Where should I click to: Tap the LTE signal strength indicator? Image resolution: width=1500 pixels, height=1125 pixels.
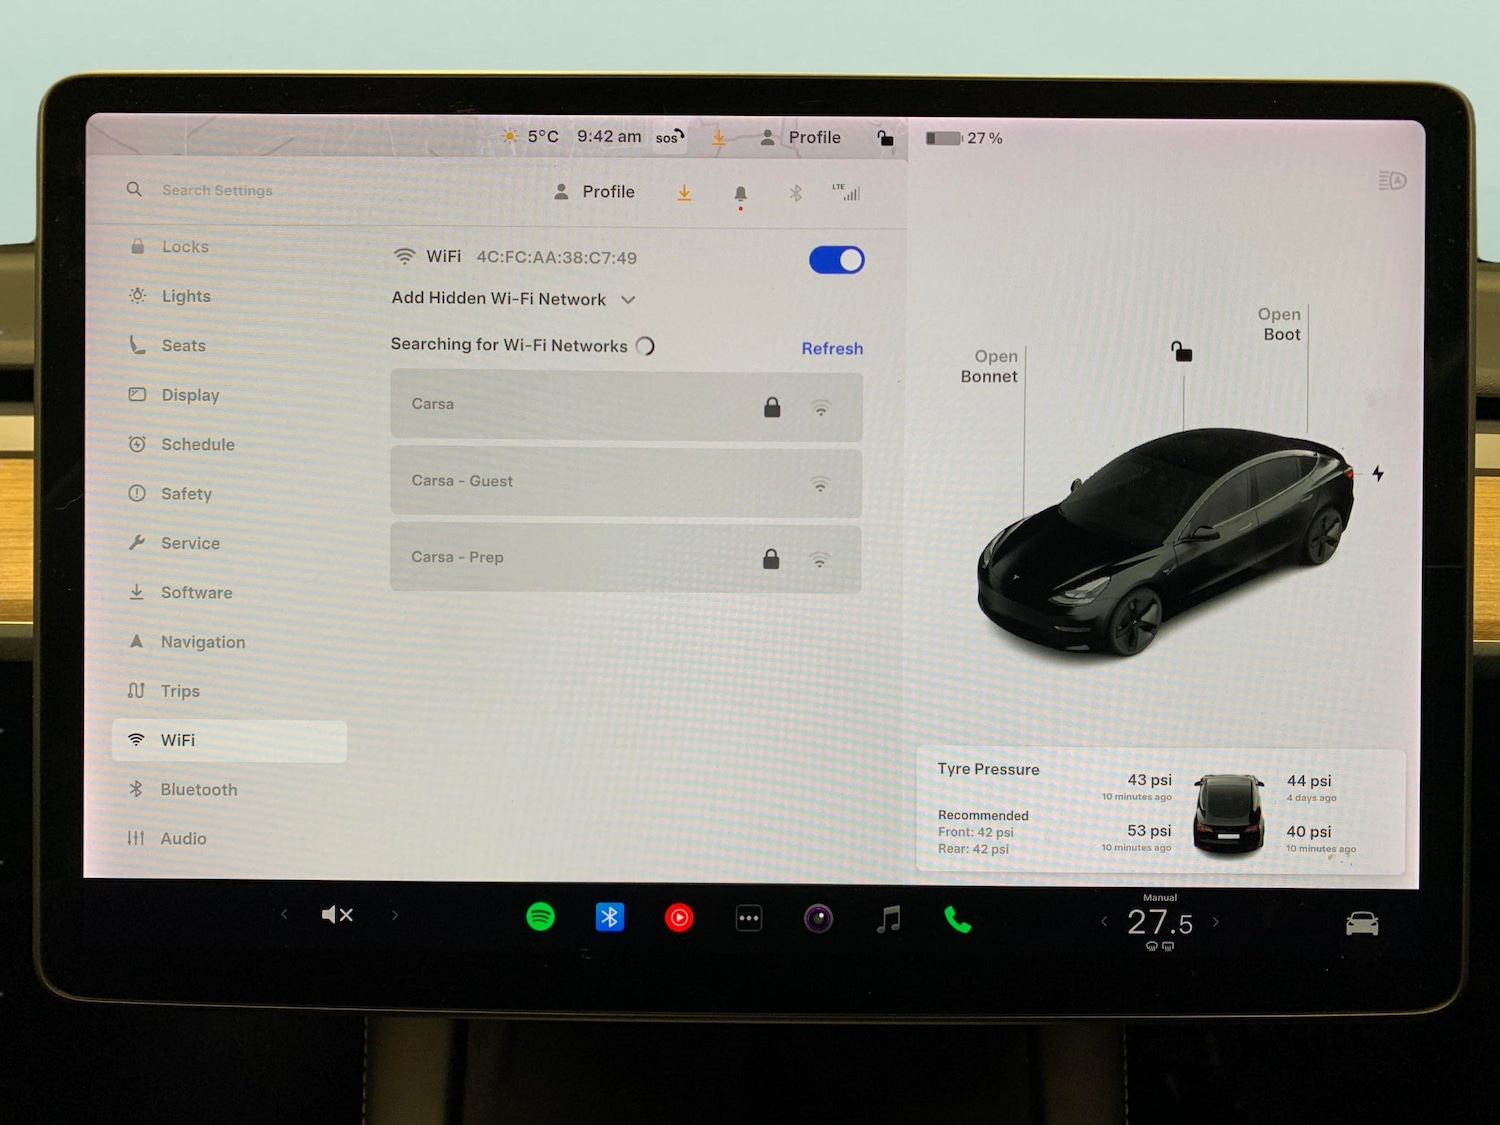[849, 192]
